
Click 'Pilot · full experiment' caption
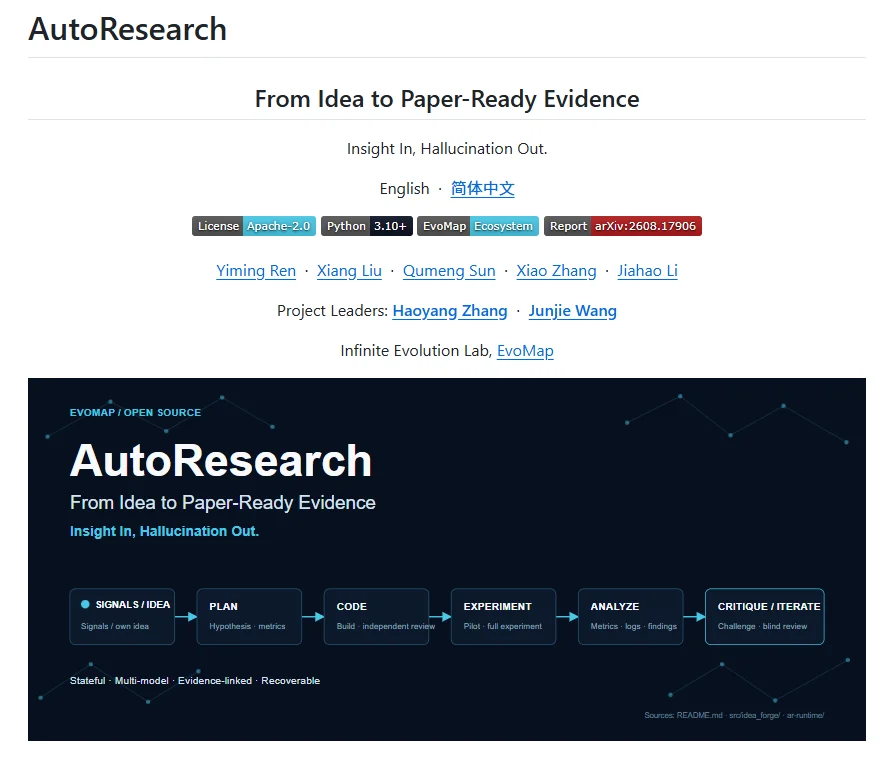pos(502,626)
